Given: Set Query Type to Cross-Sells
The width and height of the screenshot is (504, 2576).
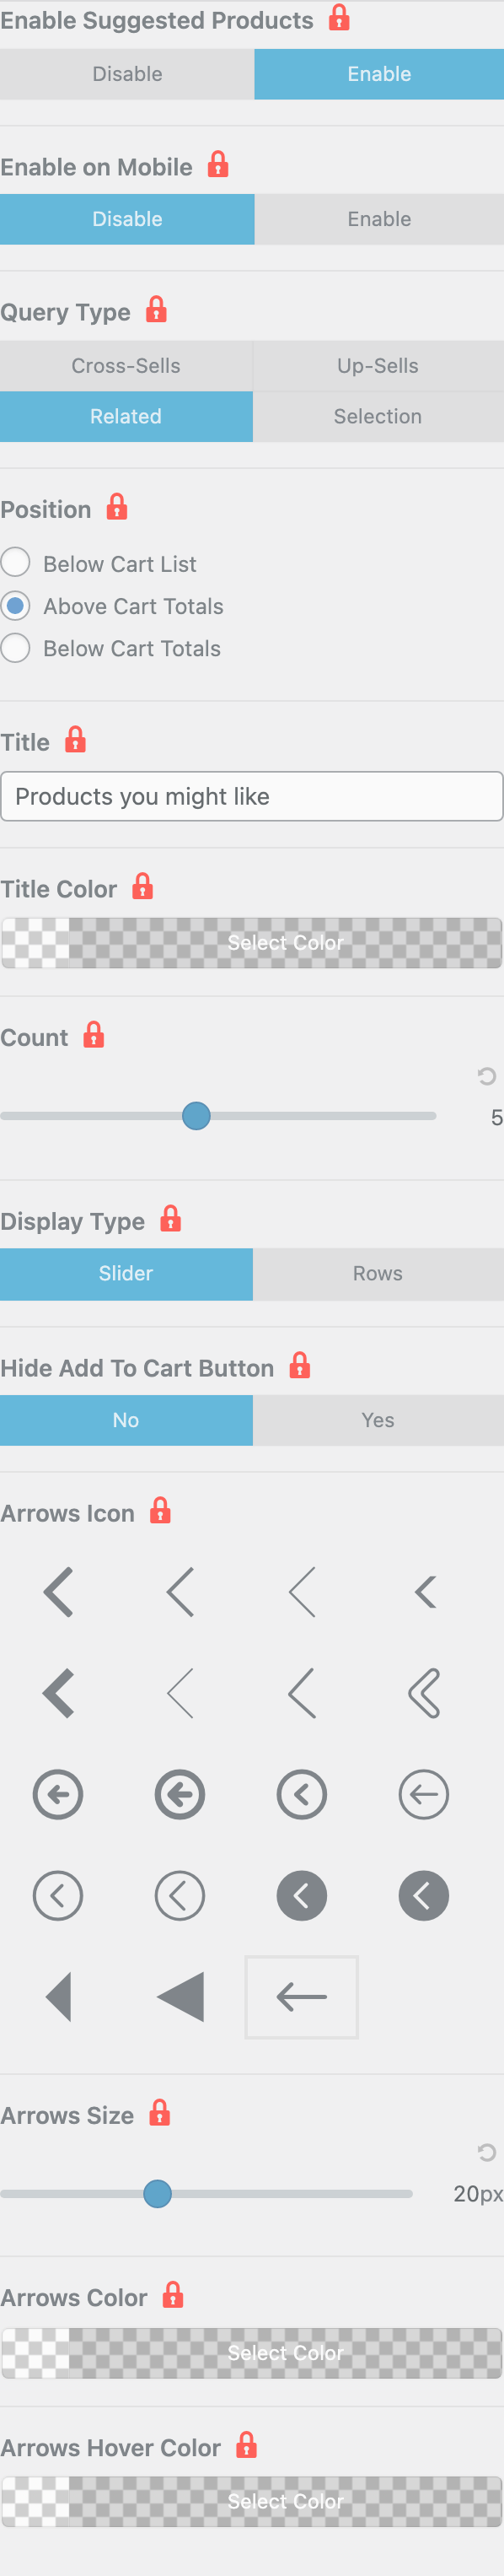Looking at the screenshot, I should [126, 366].
